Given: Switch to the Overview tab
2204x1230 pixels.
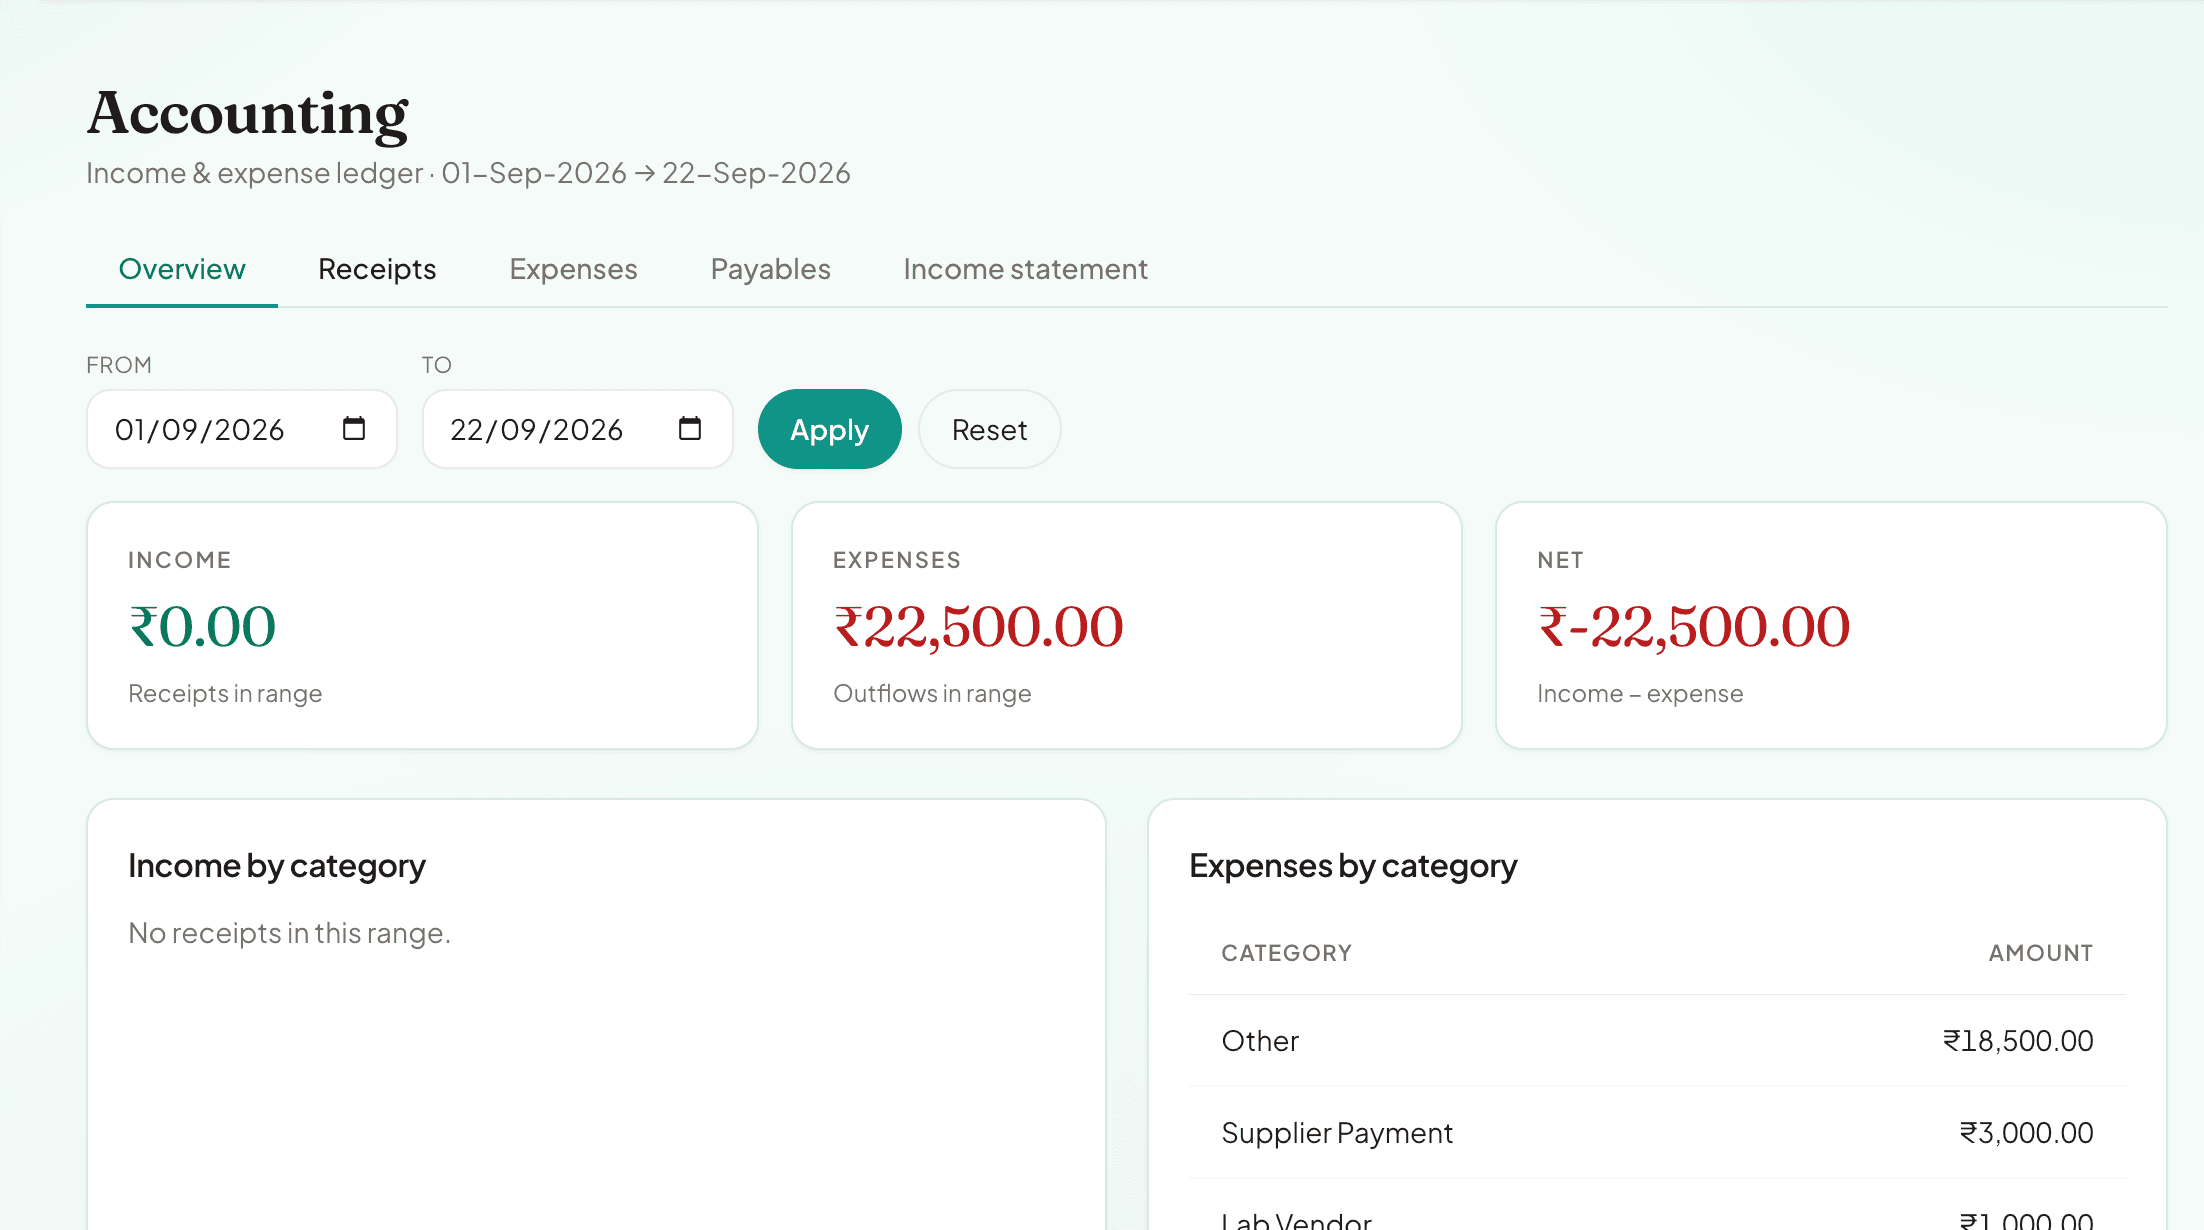Looking at the screenshot, I should click(182, 269).
